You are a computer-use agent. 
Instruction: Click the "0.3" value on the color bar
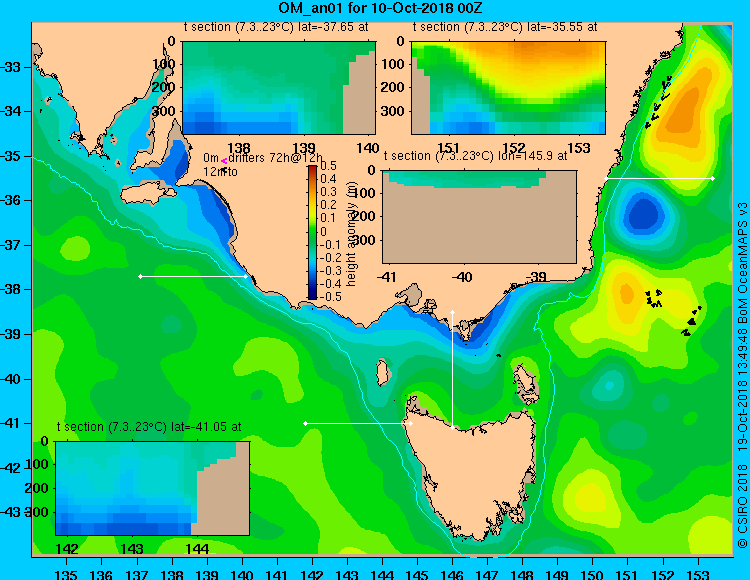328,192
